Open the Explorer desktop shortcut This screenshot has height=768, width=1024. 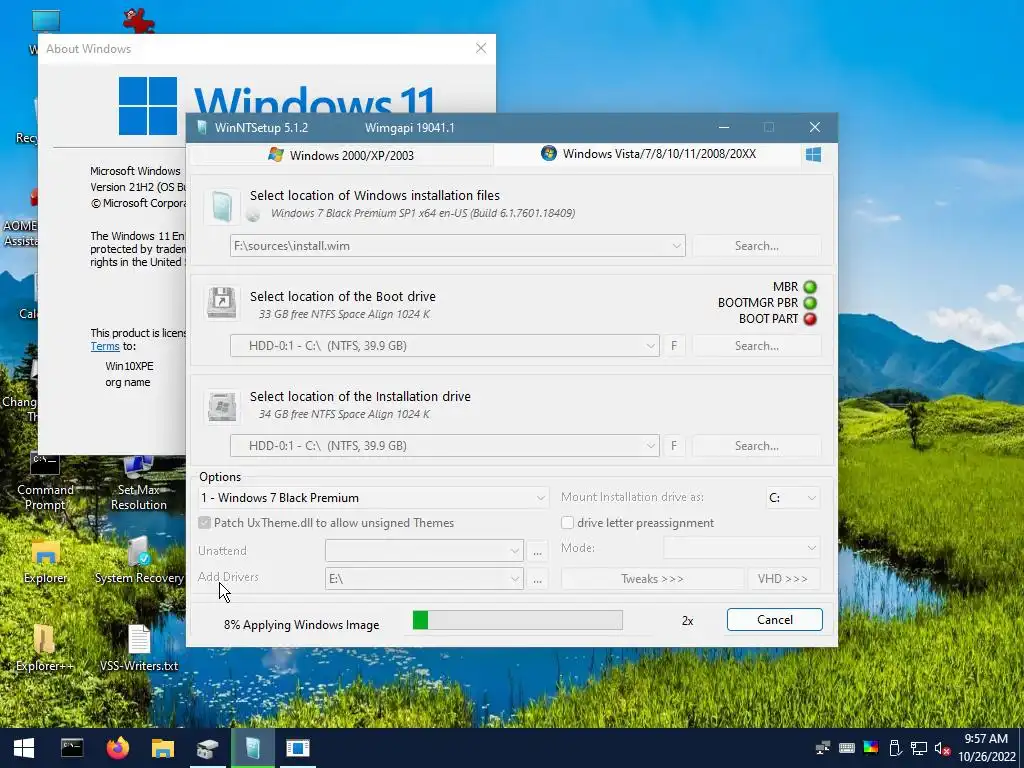(x=45, y=560)
